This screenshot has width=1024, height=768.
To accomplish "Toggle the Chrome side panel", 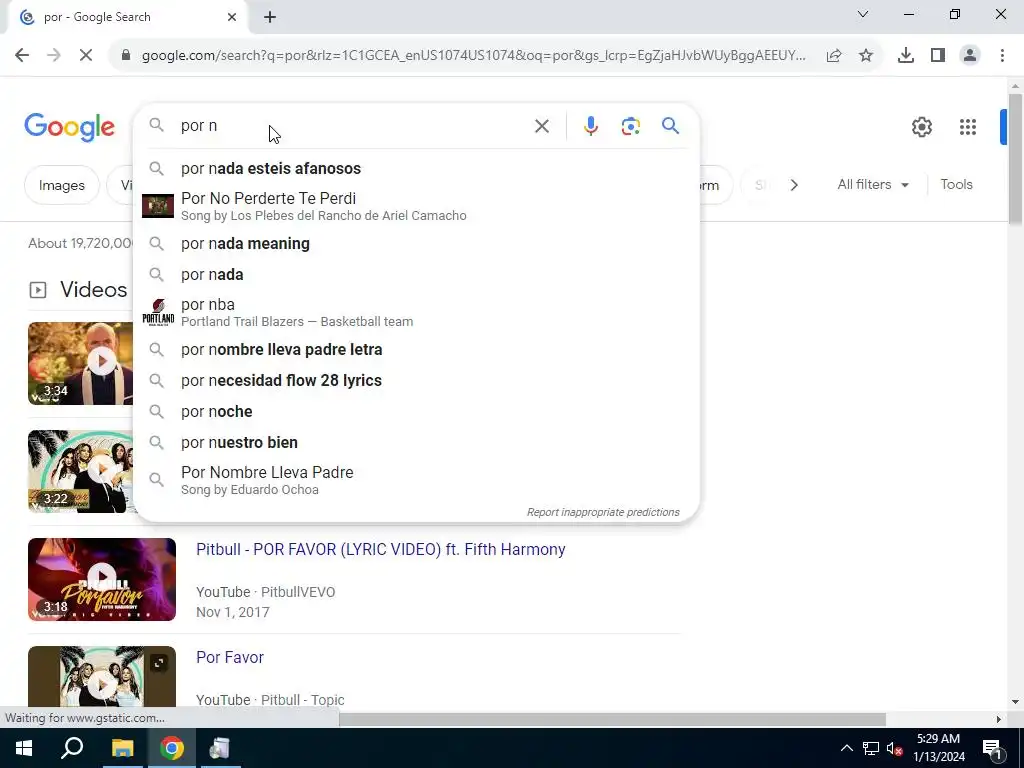I will click(x=938, y=56).
